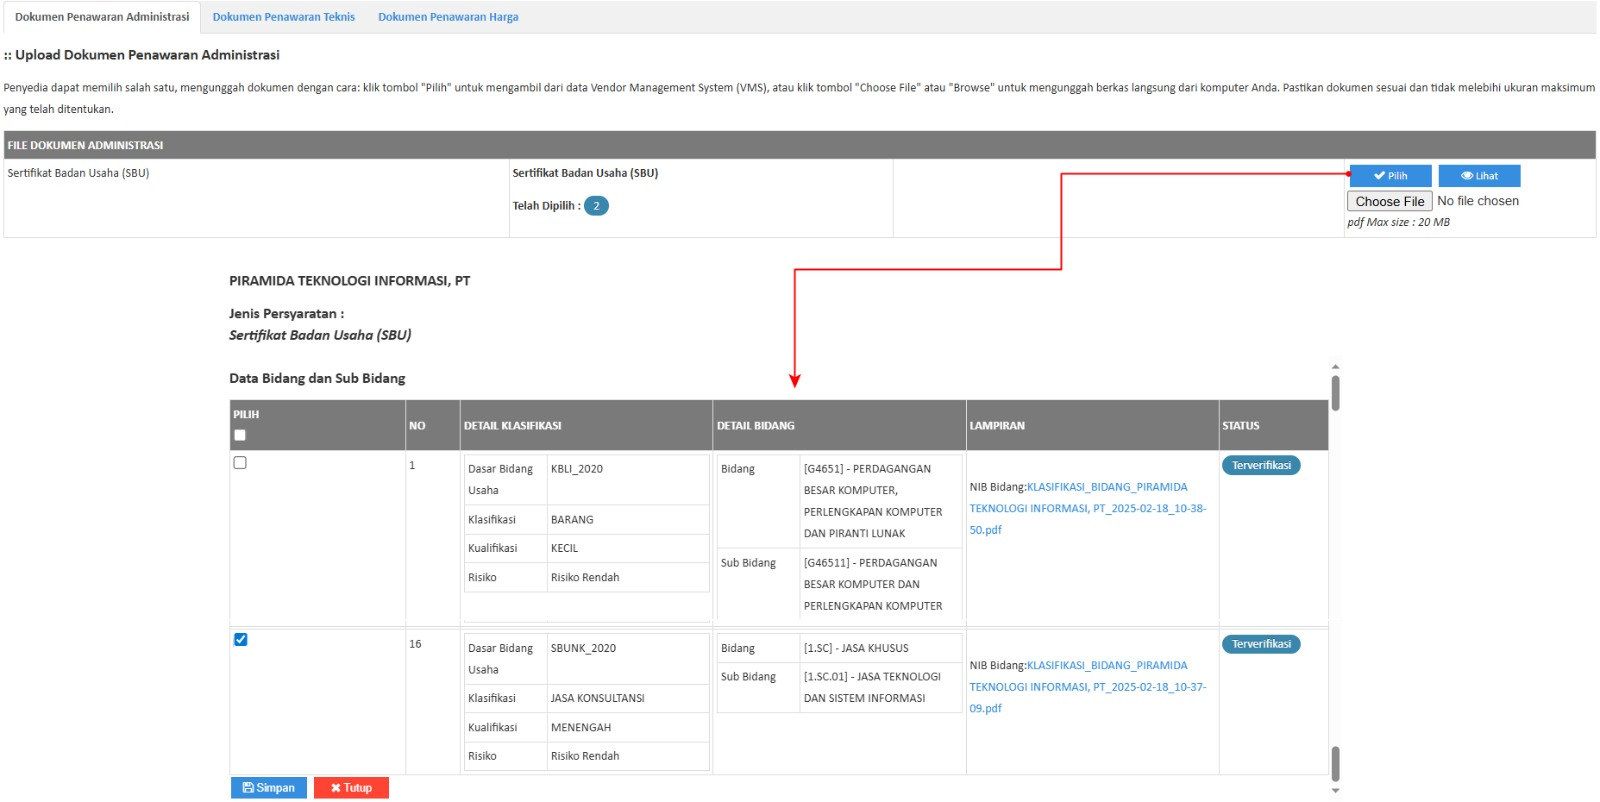The height and width of the screenshot is (802, 1600).
Task: Select the Dokumen Penawaran Administrasi tab
Action: (x=102, y=17)
